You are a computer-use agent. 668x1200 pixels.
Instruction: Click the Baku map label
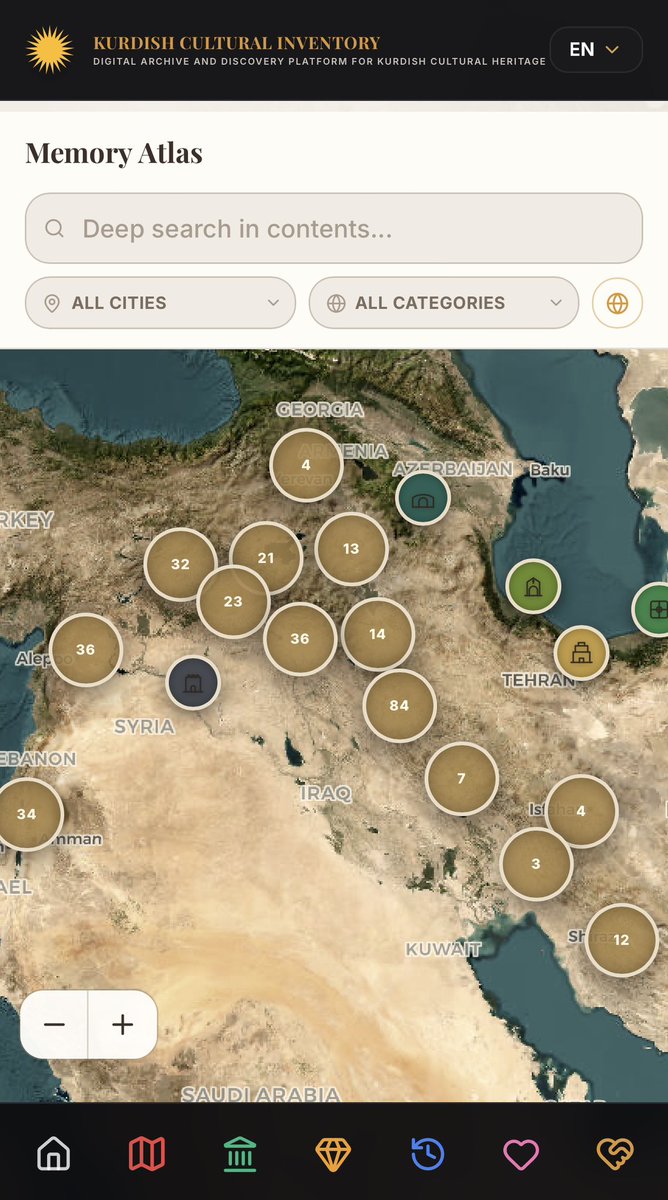tap(550, 469)
